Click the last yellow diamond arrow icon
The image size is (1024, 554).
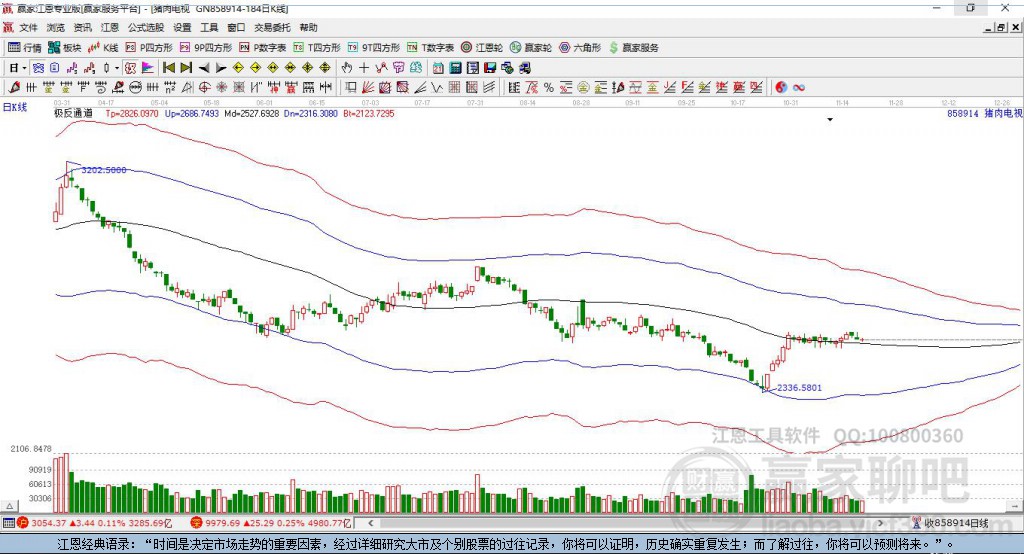pos(325,68)
